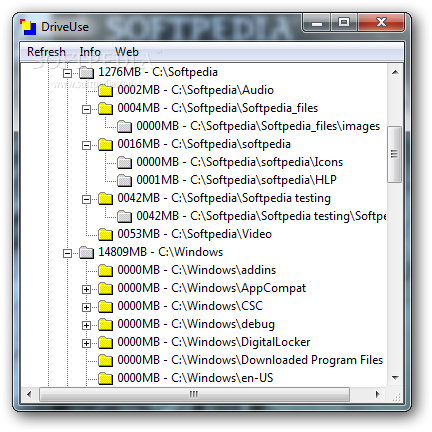
Task: Select the C:\Windows\AppCompat entry text
Action: tap(211, 288)
